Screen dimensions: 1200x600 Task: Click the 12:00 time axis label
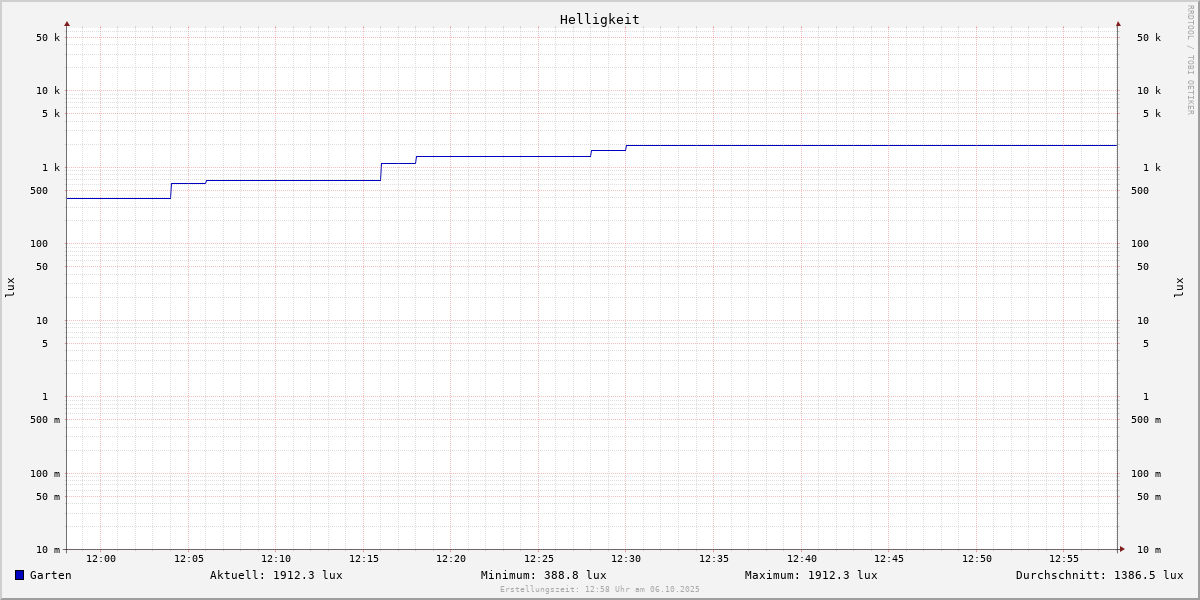click(x=101, y=559)
